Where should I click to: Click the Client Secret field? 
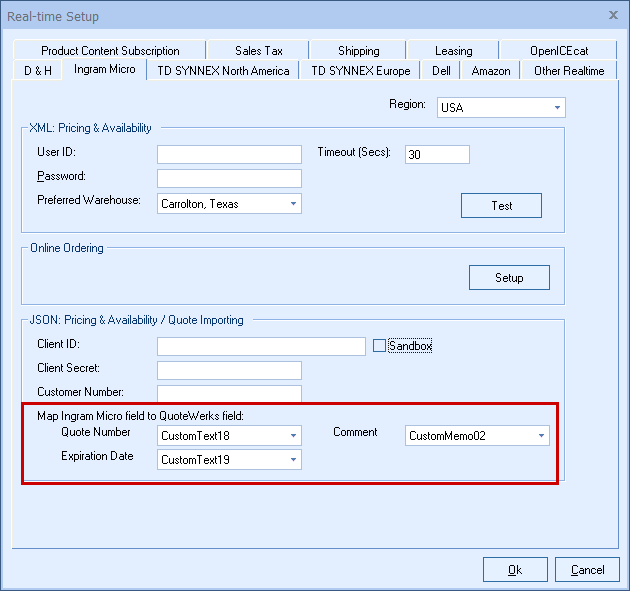pos(229,370)
